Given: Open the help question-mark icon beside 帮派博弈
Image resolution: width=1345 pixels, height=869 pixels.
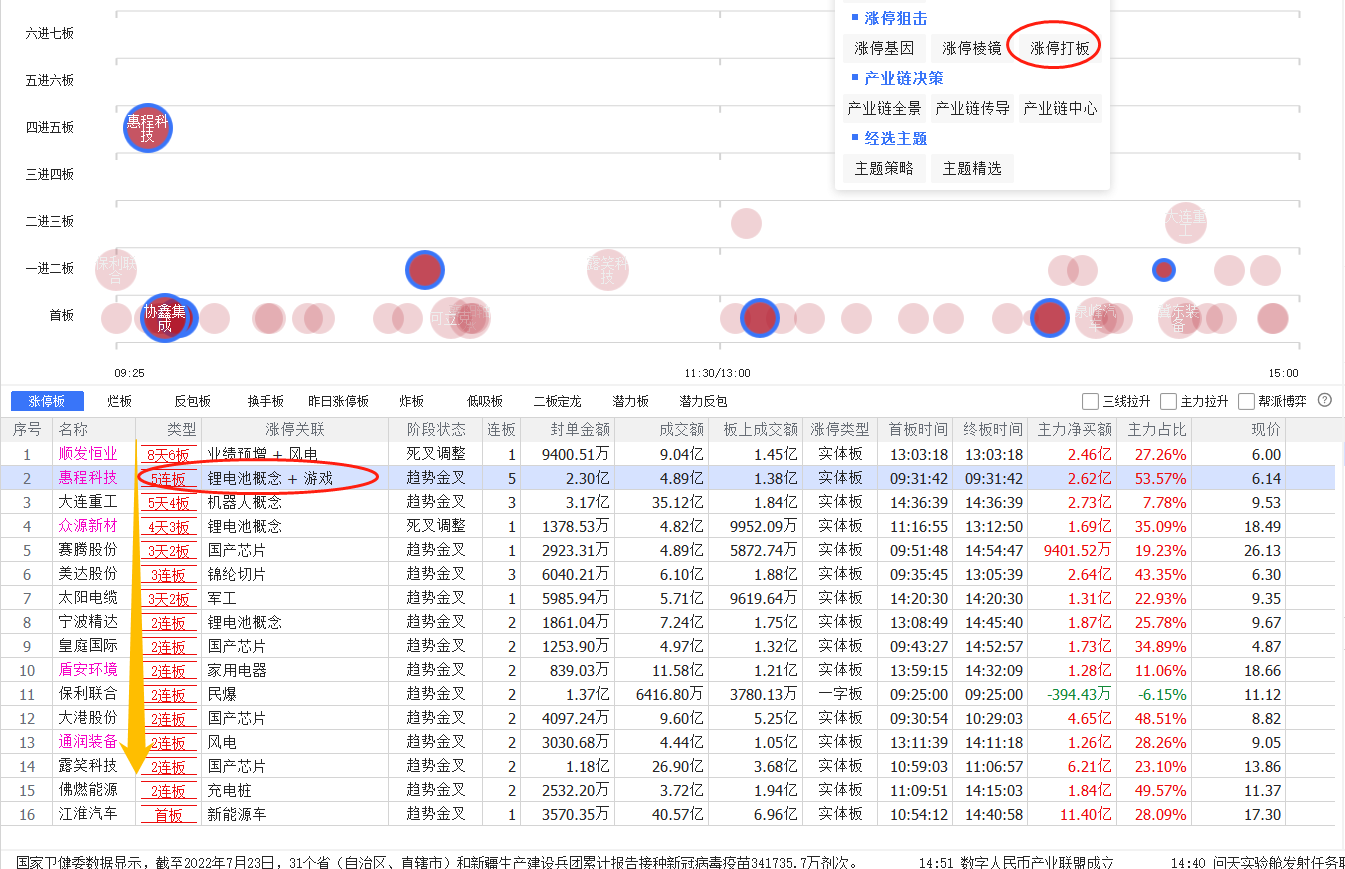Looking at the screenshot, I should pyautogui.click(x=1325, y=400).
